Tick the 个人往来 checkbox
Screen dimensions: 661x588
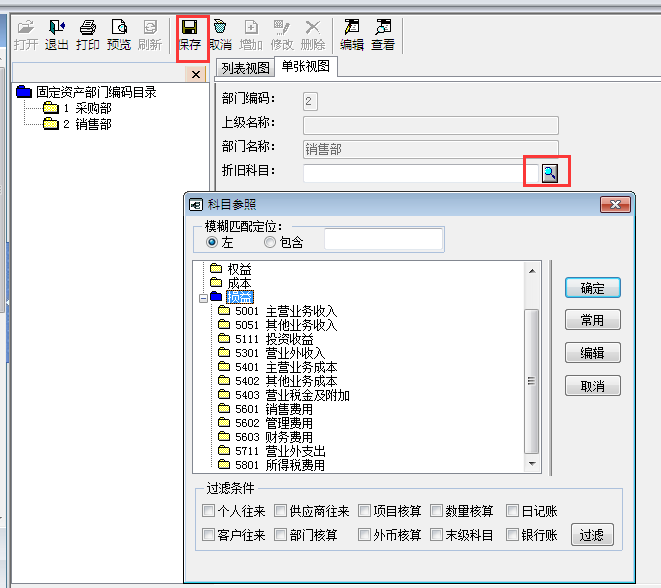tap(208, 511)
